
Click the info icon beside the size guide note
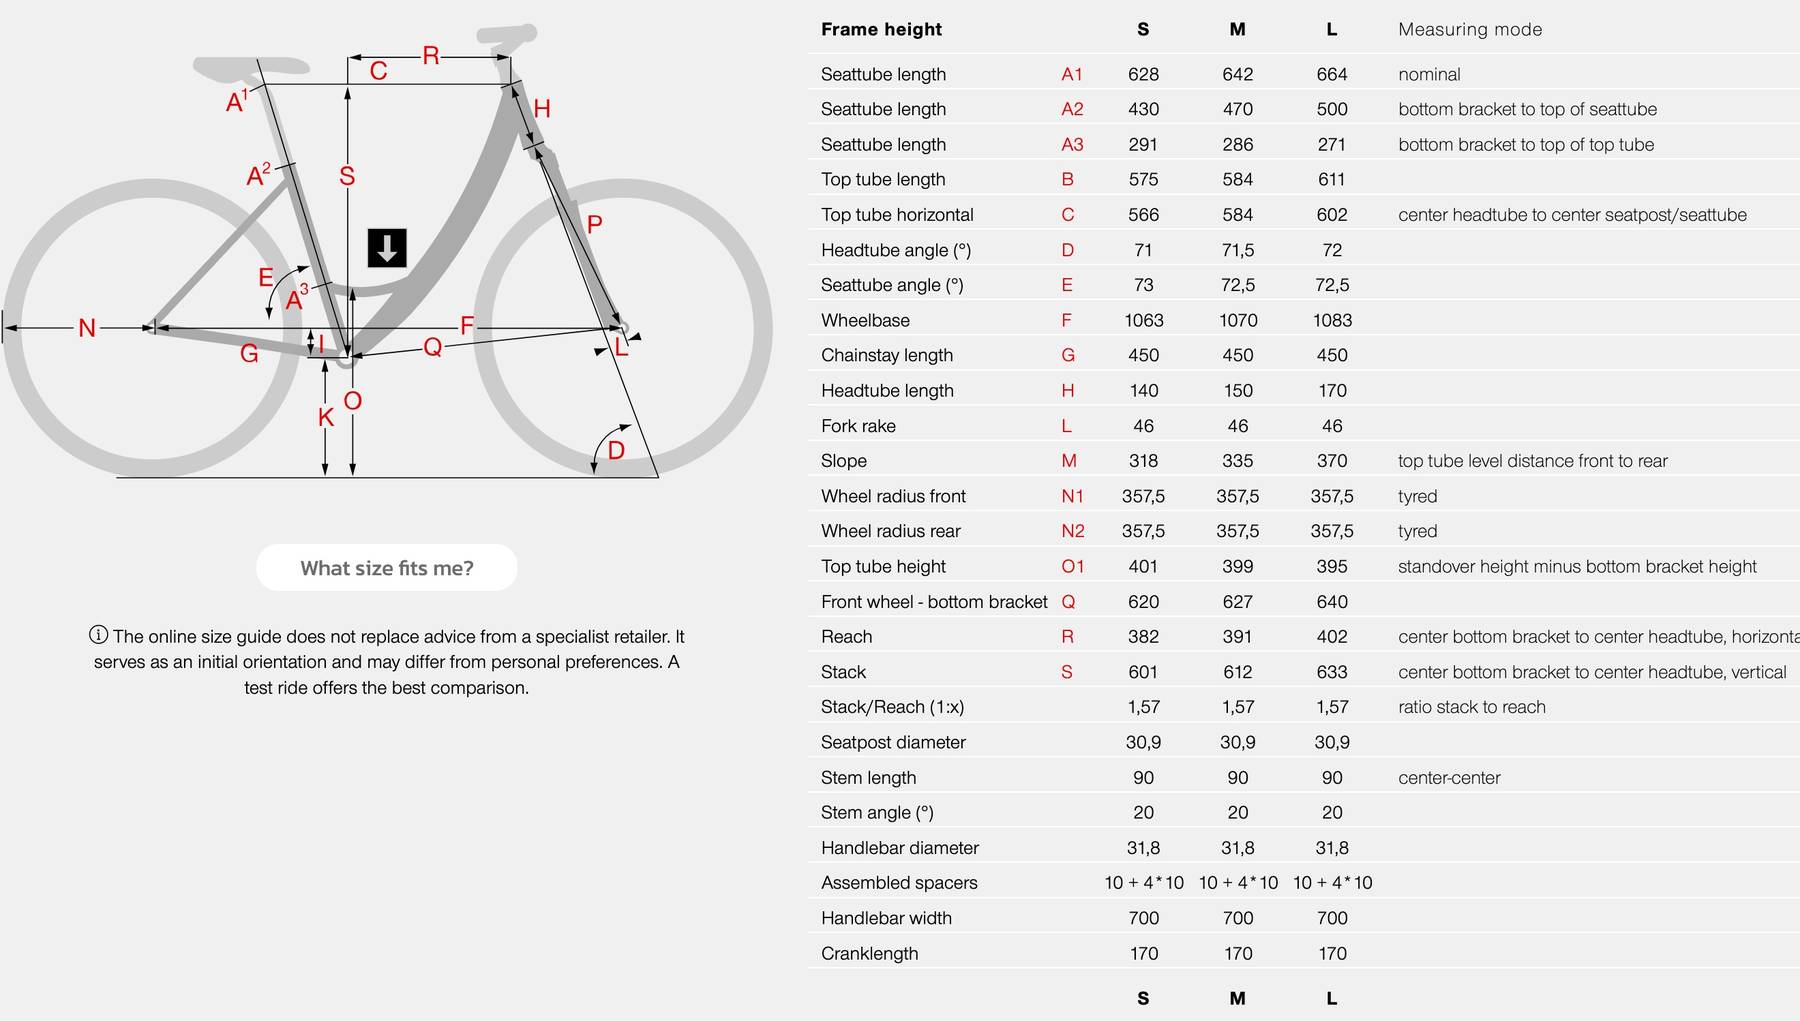pyautogui.click(x=99, y=635)
